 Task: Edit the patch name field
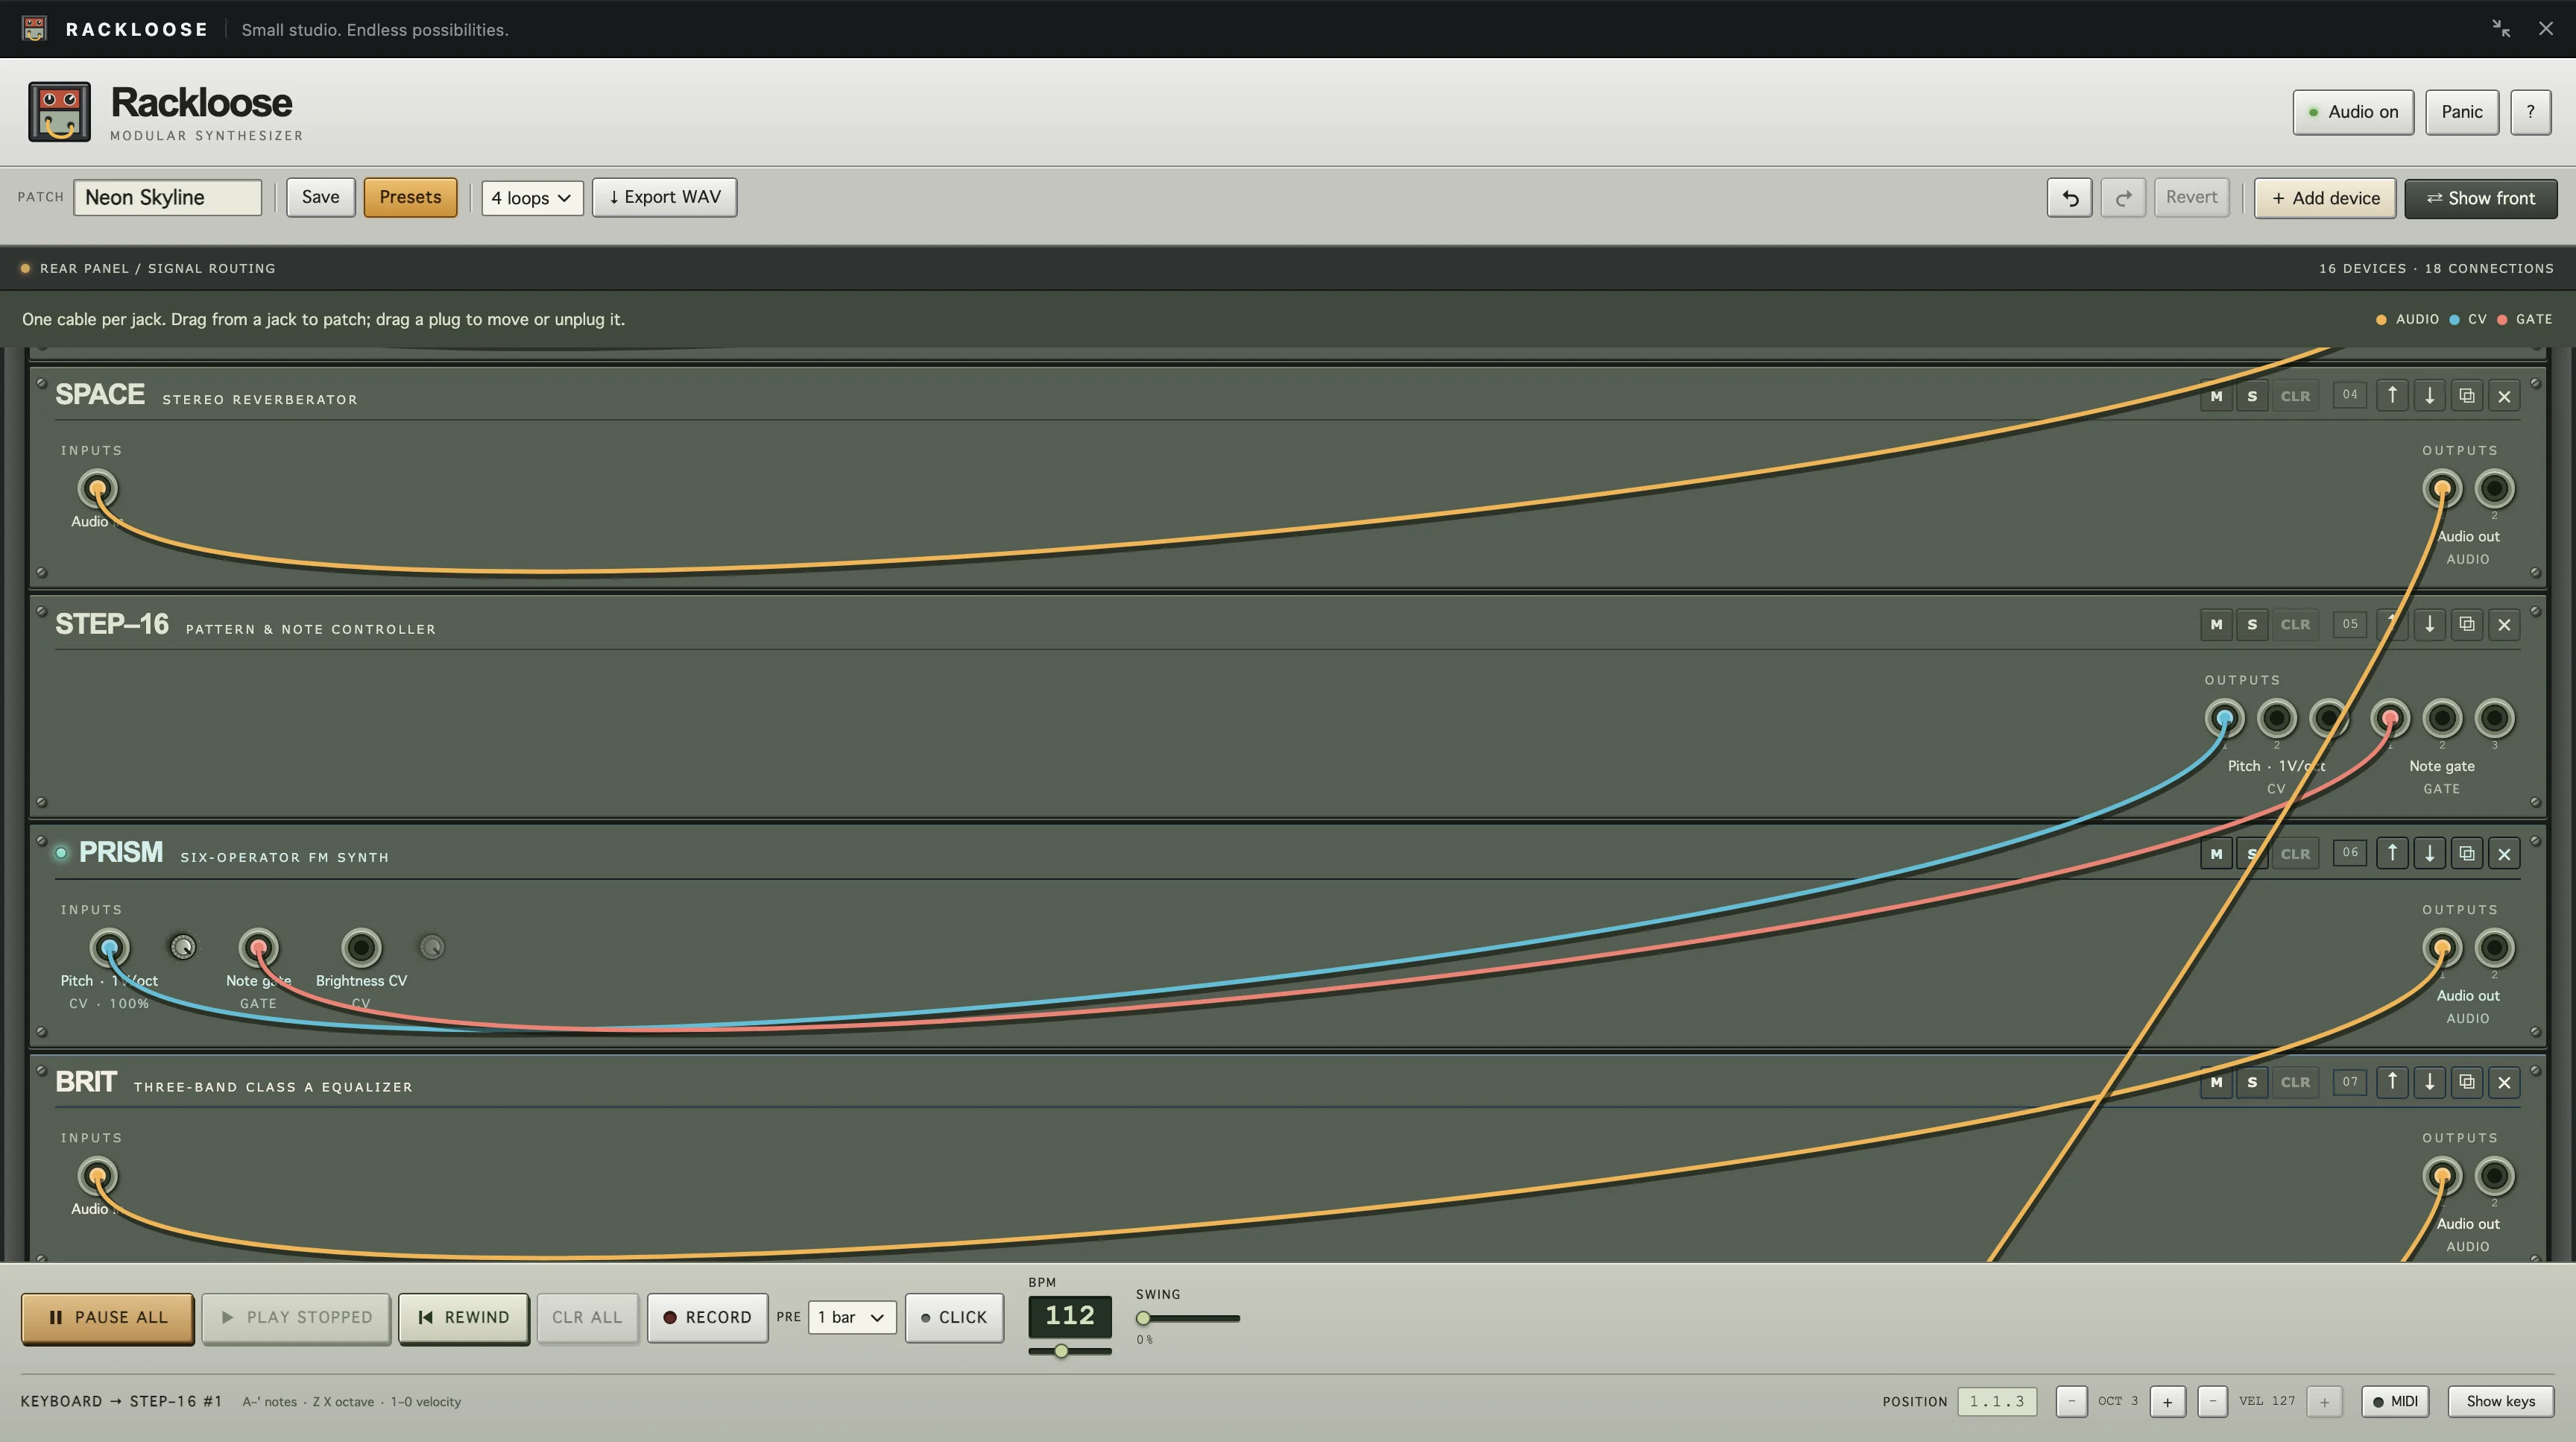click(x=168, y=198)
